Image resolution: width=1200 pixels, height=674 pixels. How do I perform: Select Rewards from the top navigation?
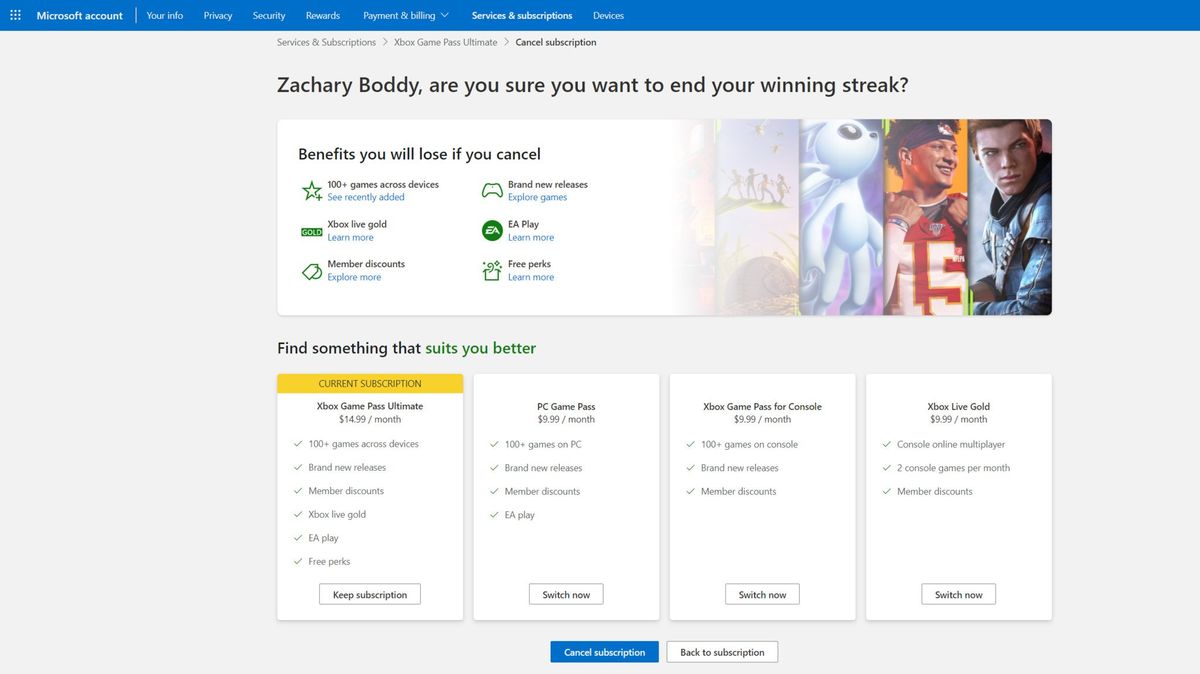coord(322,15)
